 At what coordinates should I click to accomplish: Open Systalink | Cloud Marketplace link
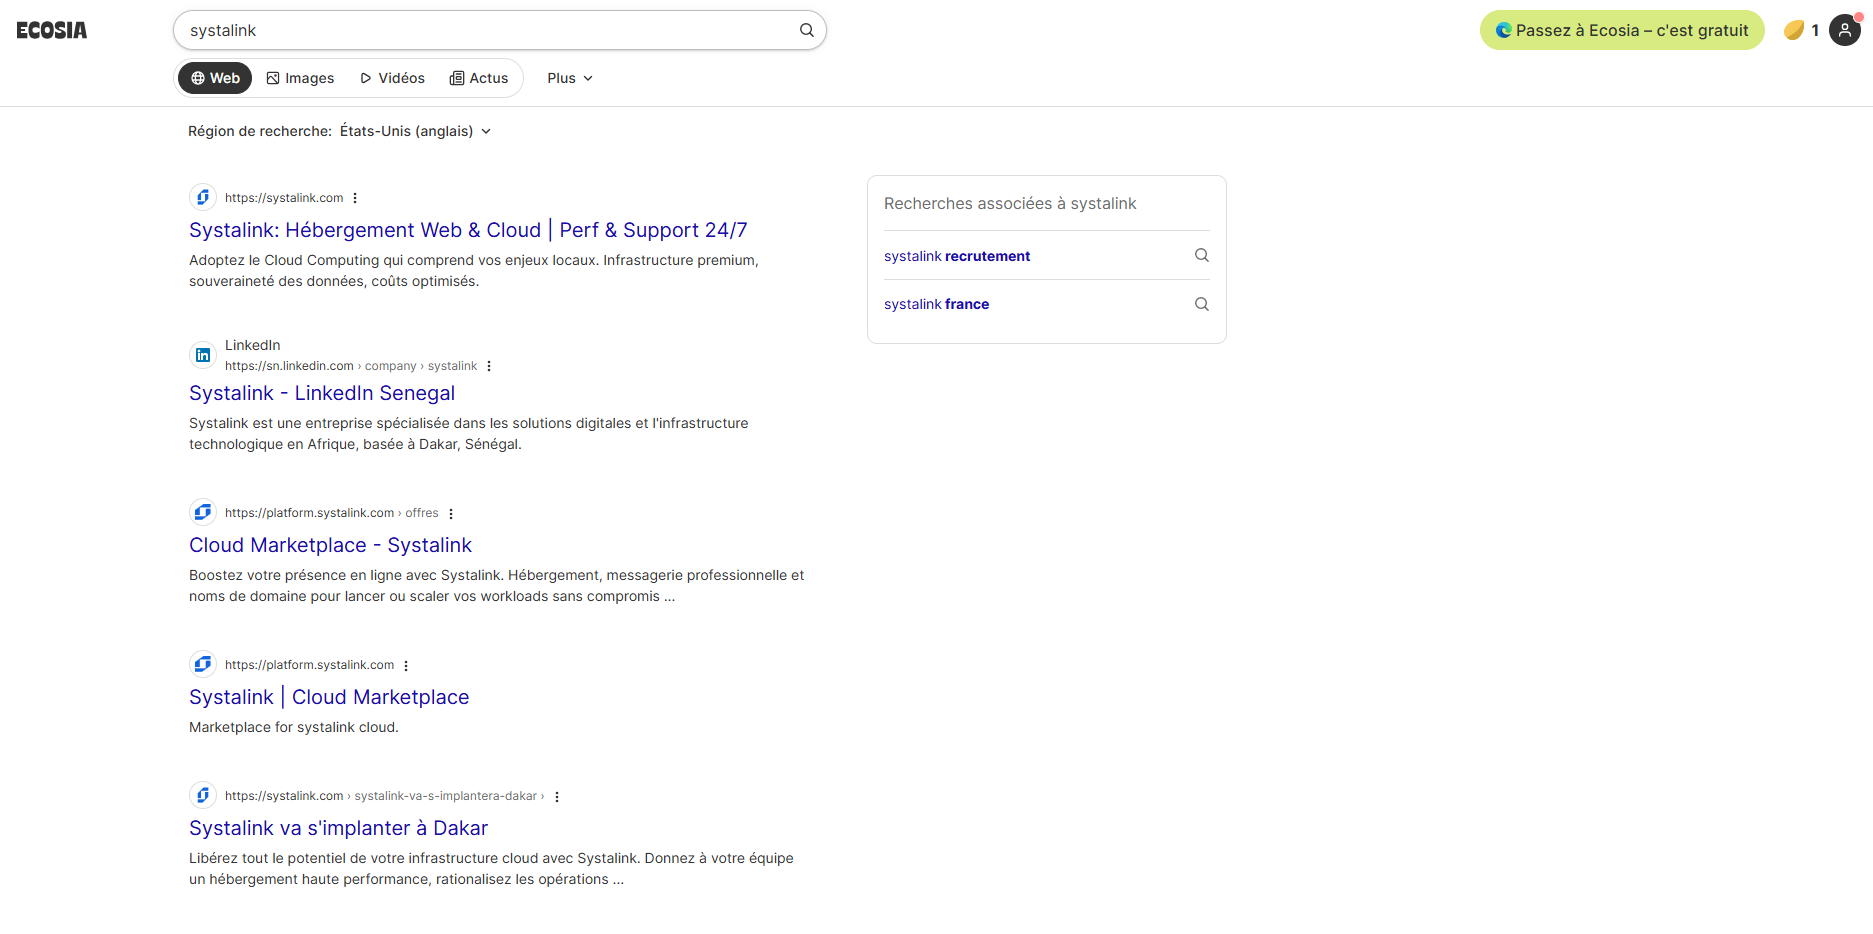(329, 697)
